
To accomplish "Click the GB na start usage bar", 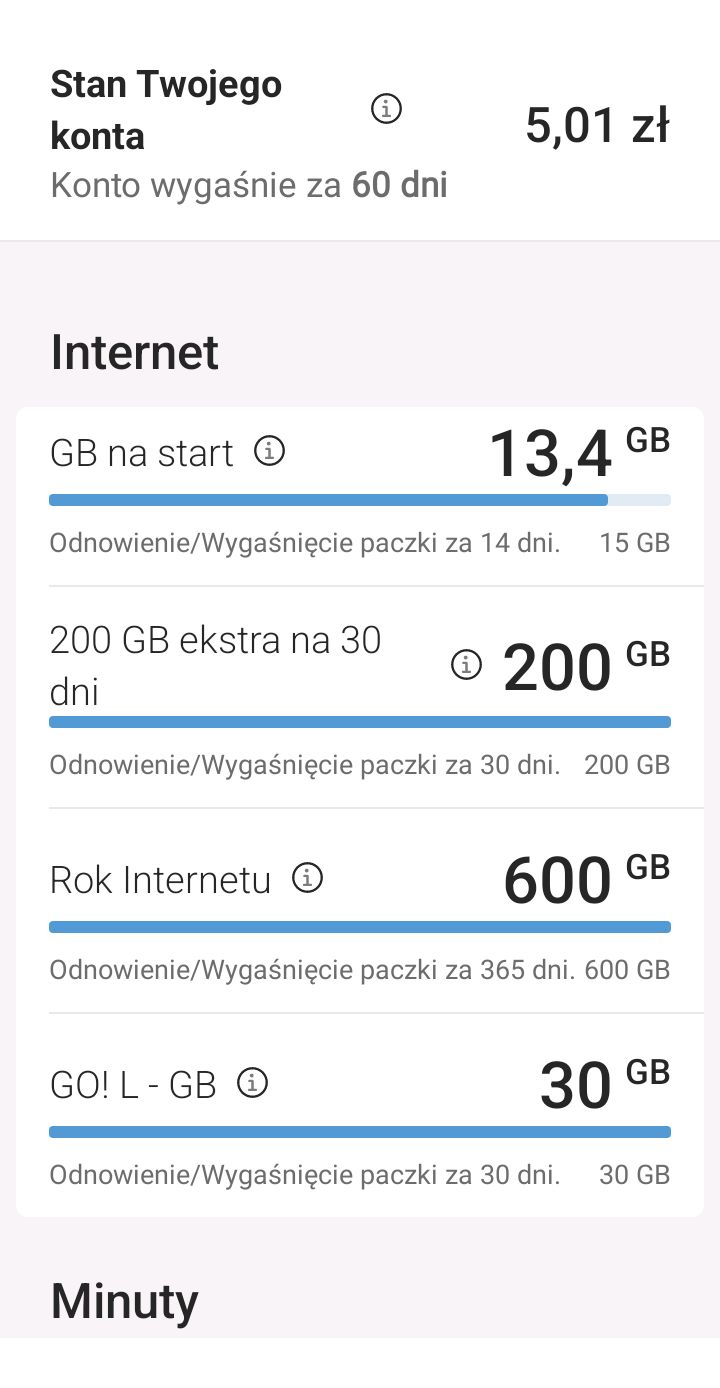I will tap(360, 500).
